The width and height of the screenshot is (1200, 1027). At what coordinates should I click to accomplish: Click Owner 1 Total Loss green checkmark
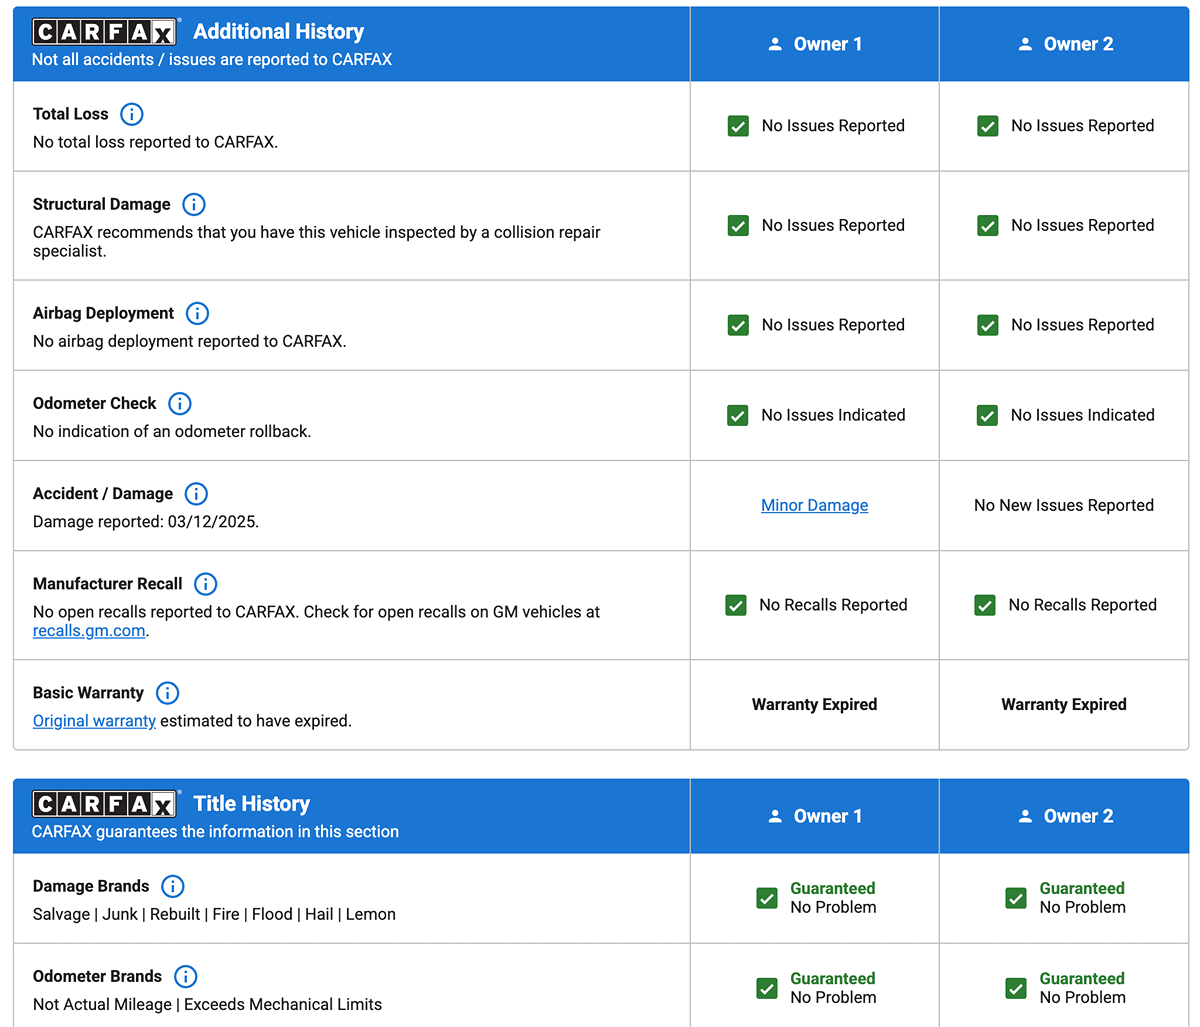pyautogui.click(x=738, y=126)
